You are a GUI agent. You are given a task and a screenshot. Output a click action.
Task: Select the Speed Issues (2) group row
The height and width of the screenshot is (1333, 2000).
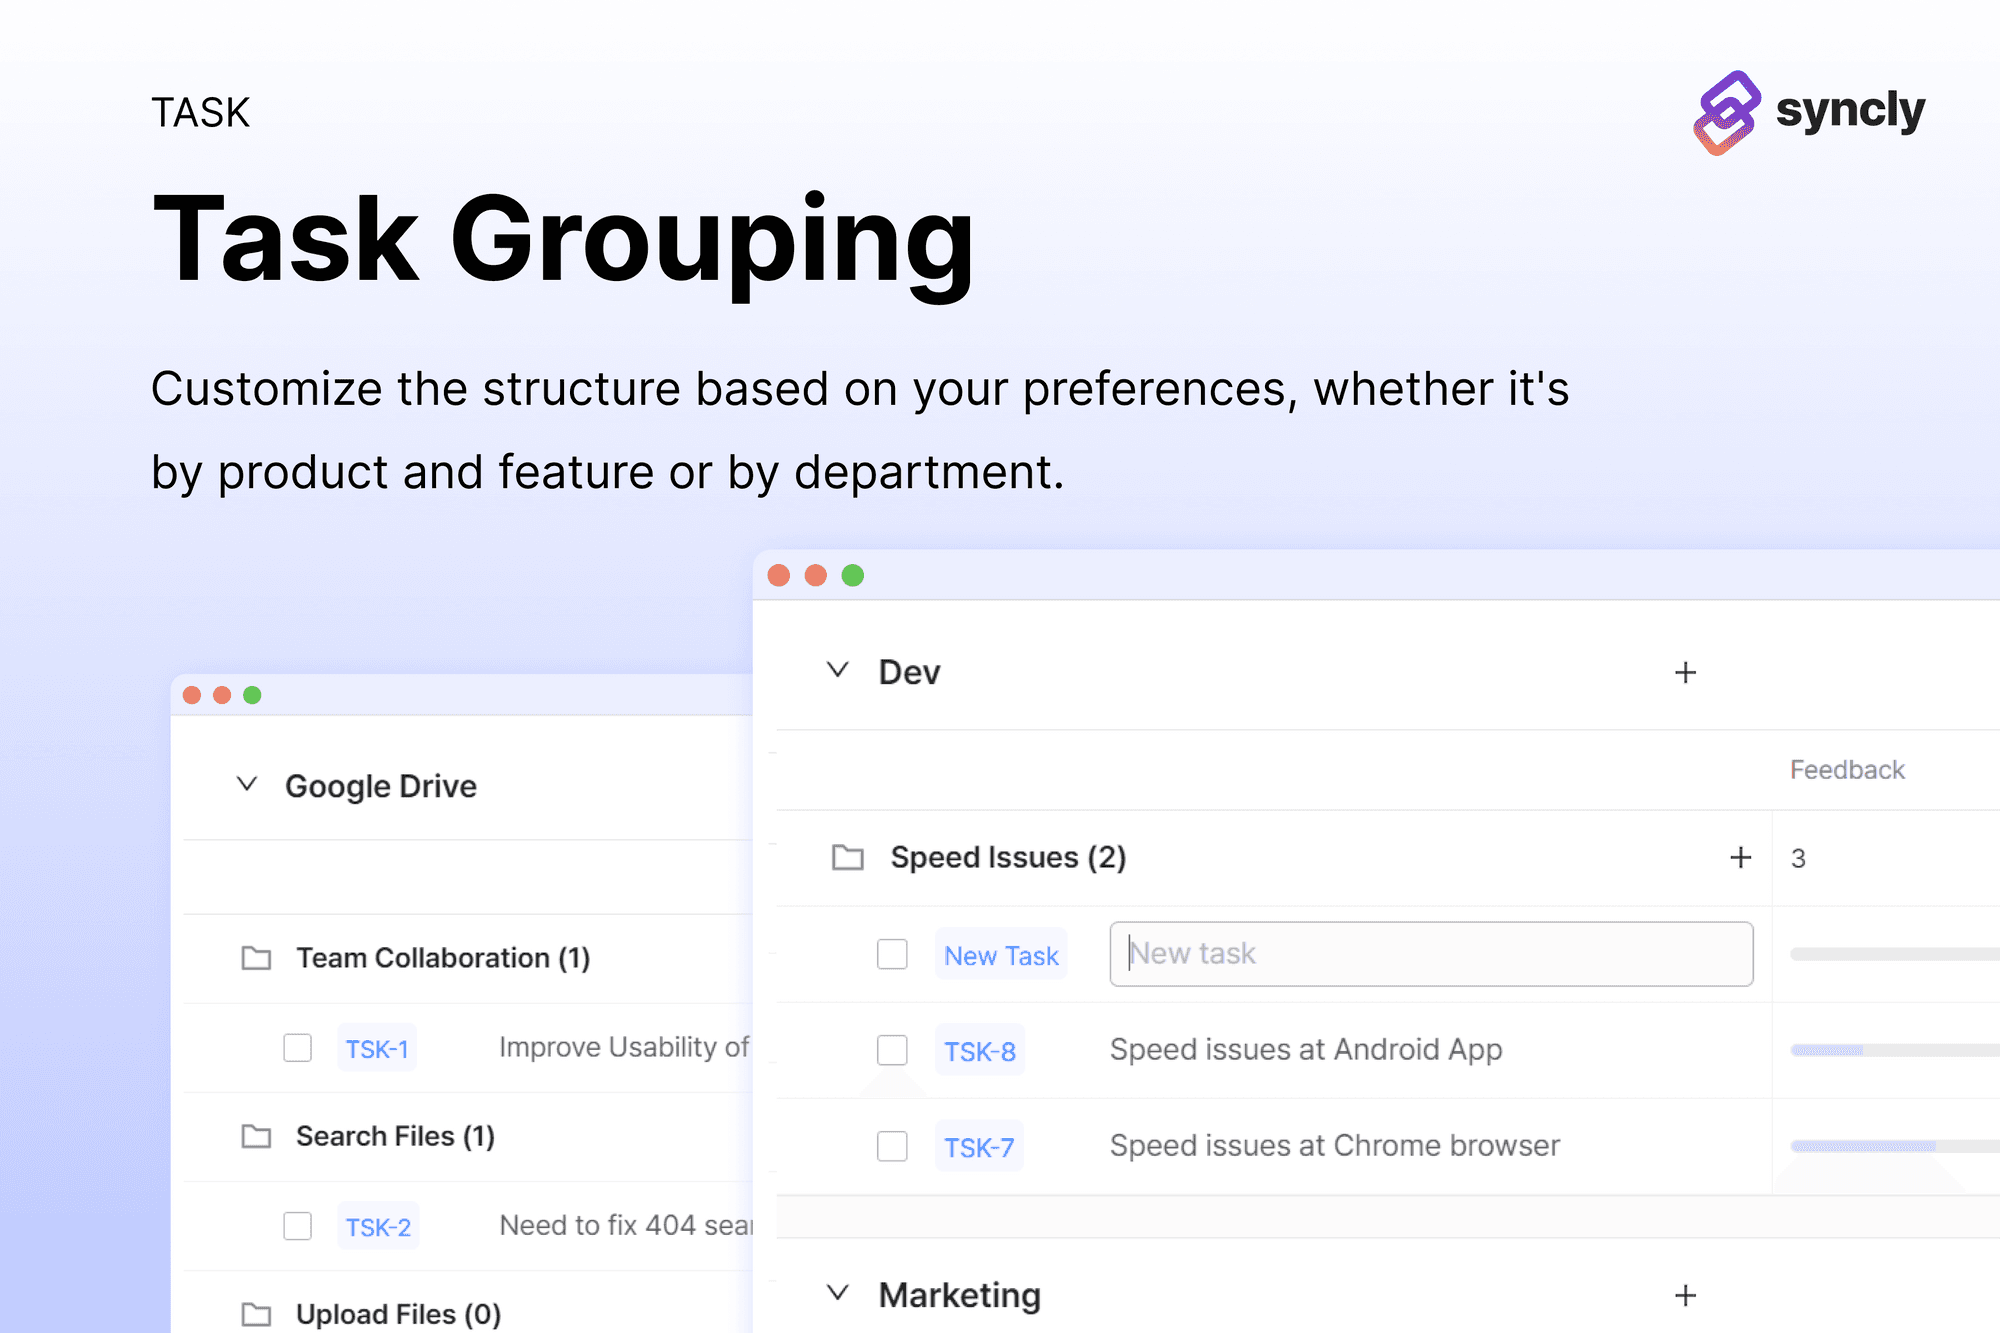click(1008, 858)
